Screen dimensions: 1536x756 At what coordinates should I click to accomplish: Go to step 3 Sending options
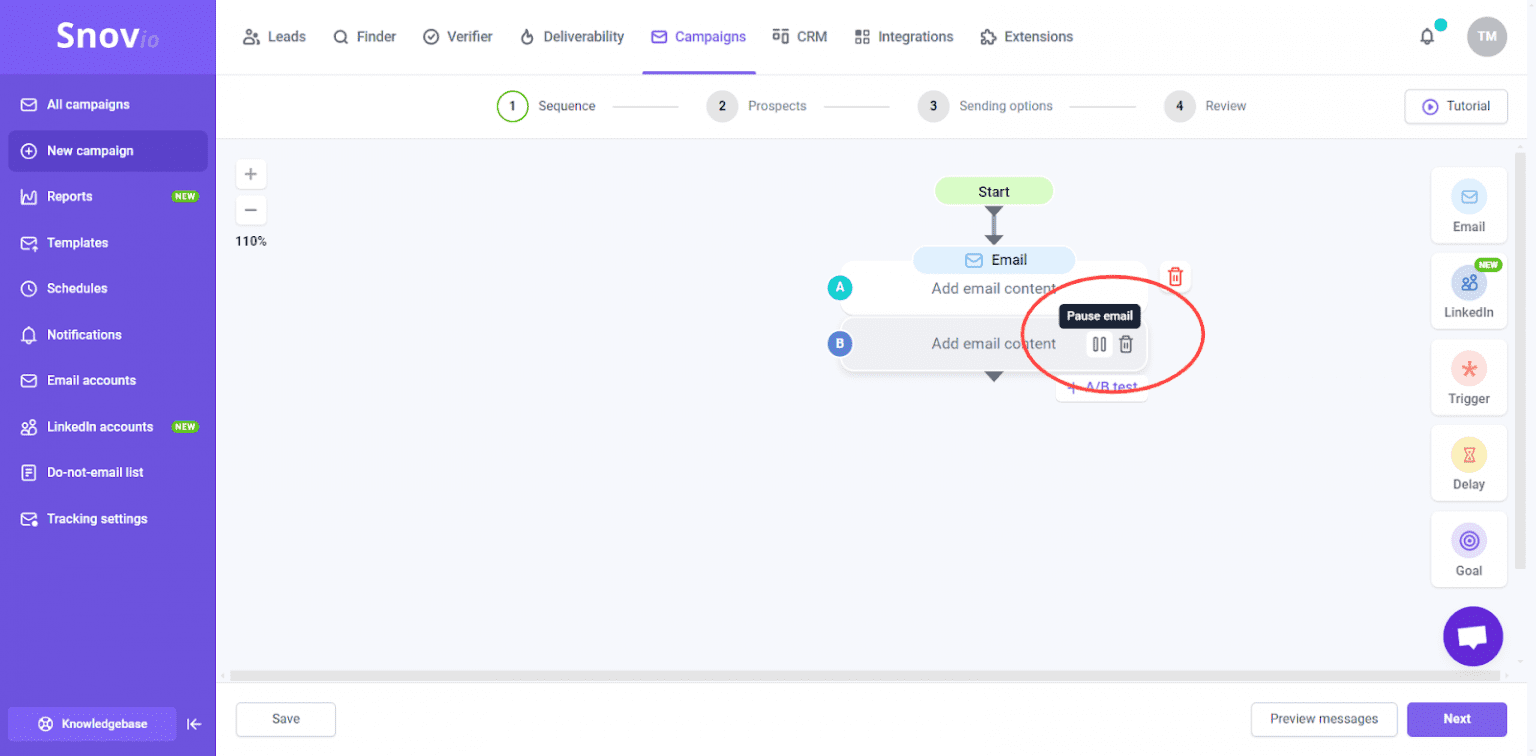pyautogui.click(x=985, y=106)
